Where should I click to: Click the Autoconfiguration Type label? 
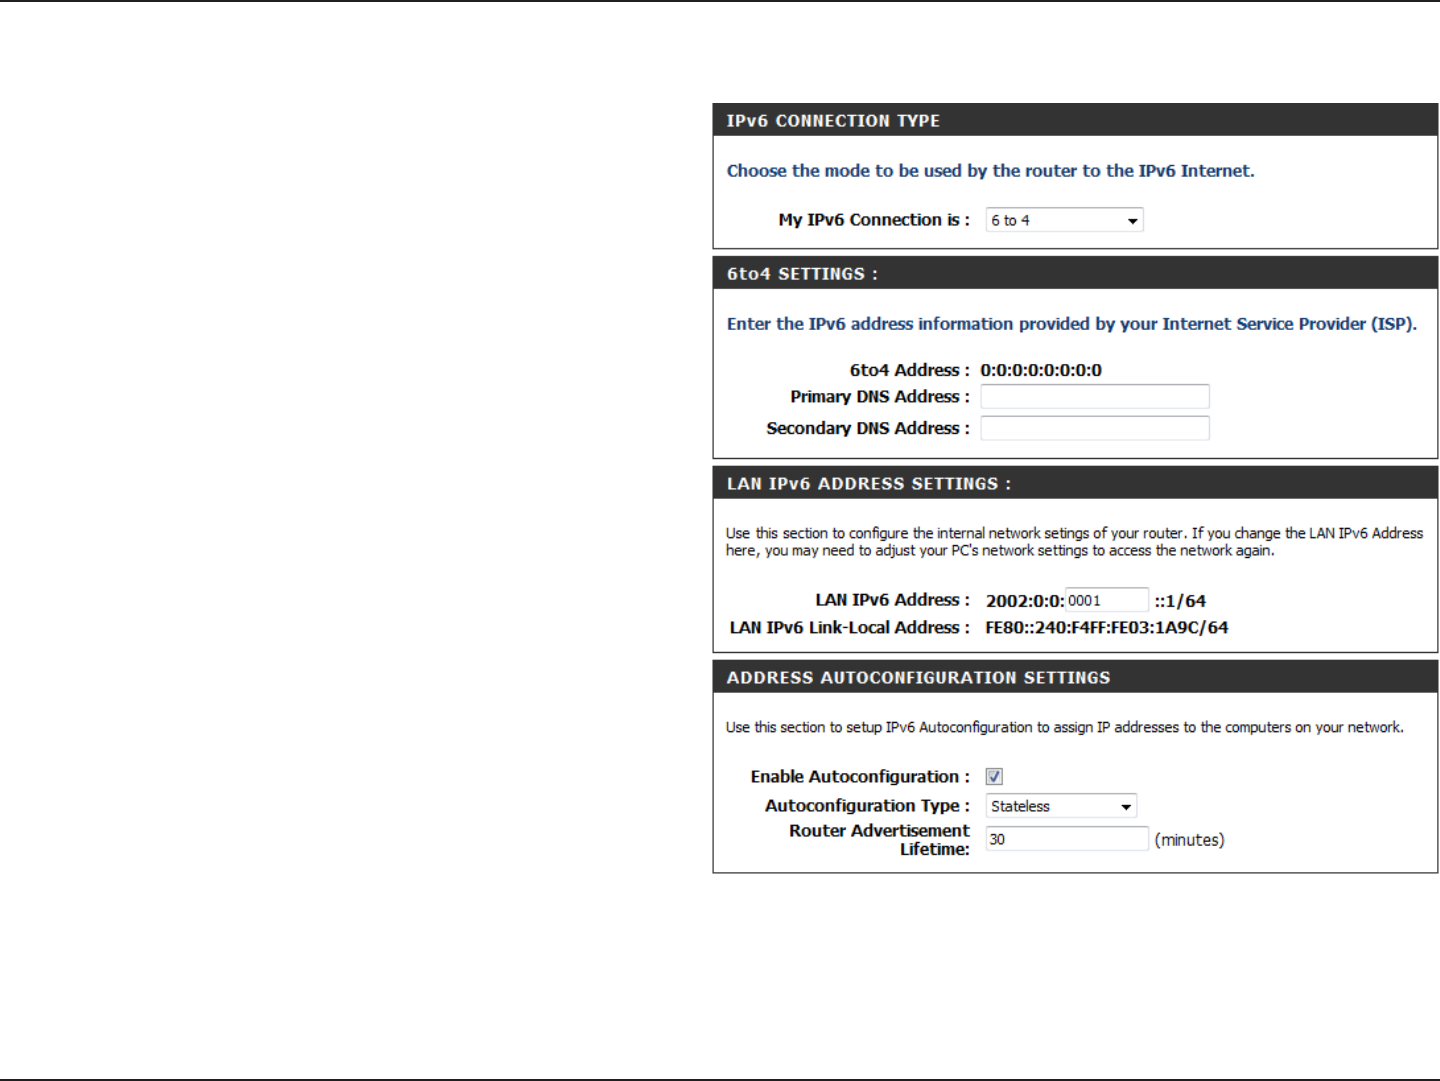[x=867, y=806]
